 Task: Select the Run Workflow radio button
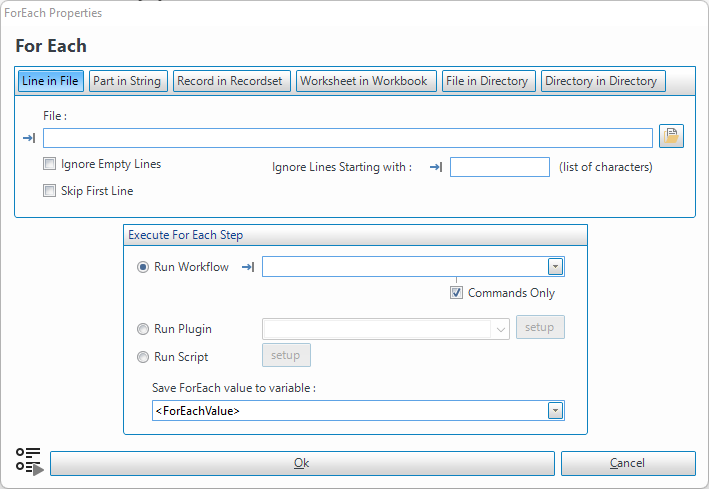tap(143, 267)
